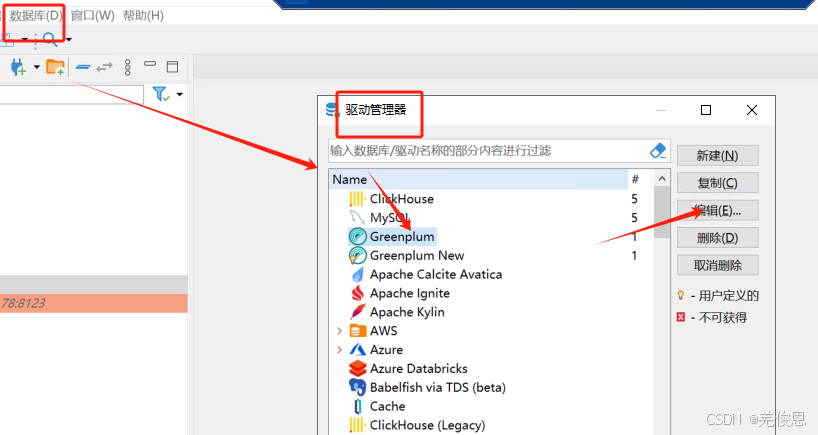Select the Apache Calcite Avatica driver
The width and height of the screenshot is (818, 435).
[436, 274]
